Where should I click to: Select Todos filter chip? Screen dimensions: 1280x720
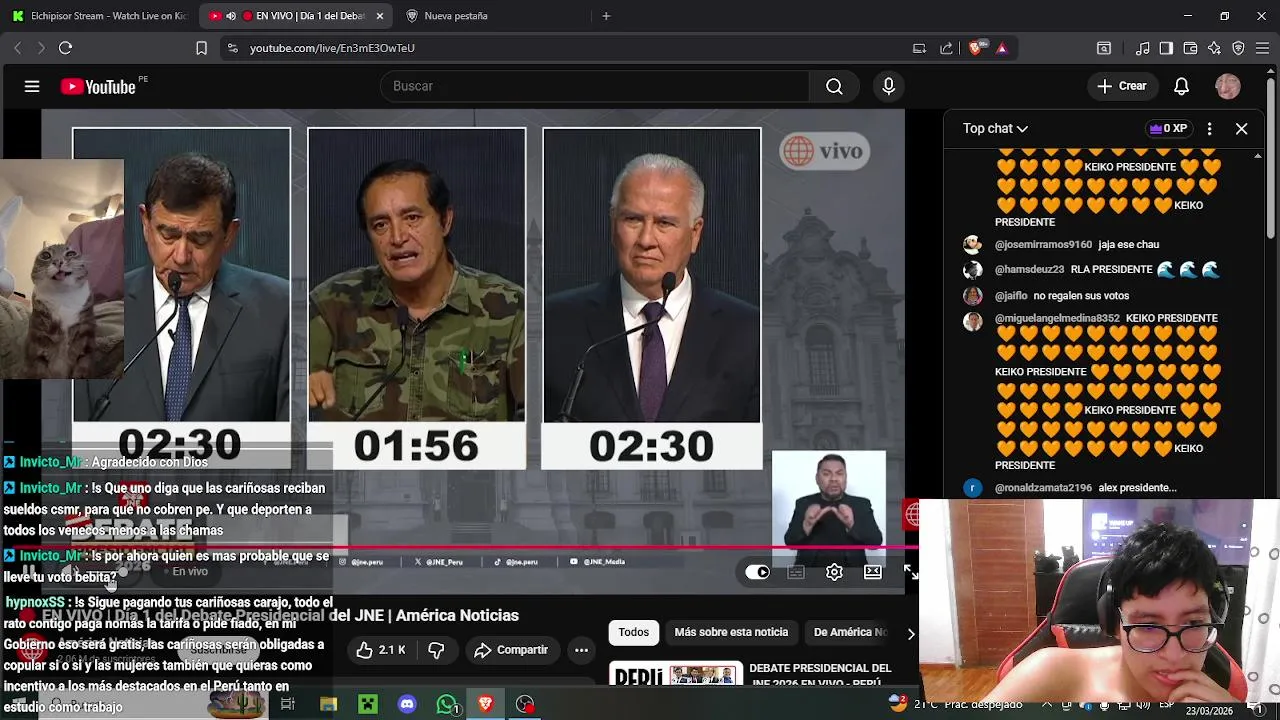tap(633, 632)
